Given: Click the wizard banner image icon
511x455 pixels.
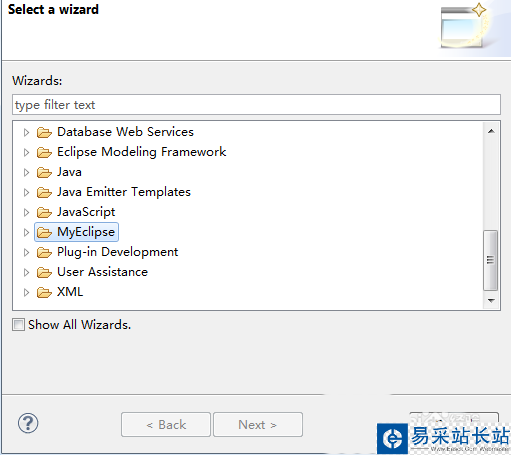Looking at the screenshot, I should (465, 26).
